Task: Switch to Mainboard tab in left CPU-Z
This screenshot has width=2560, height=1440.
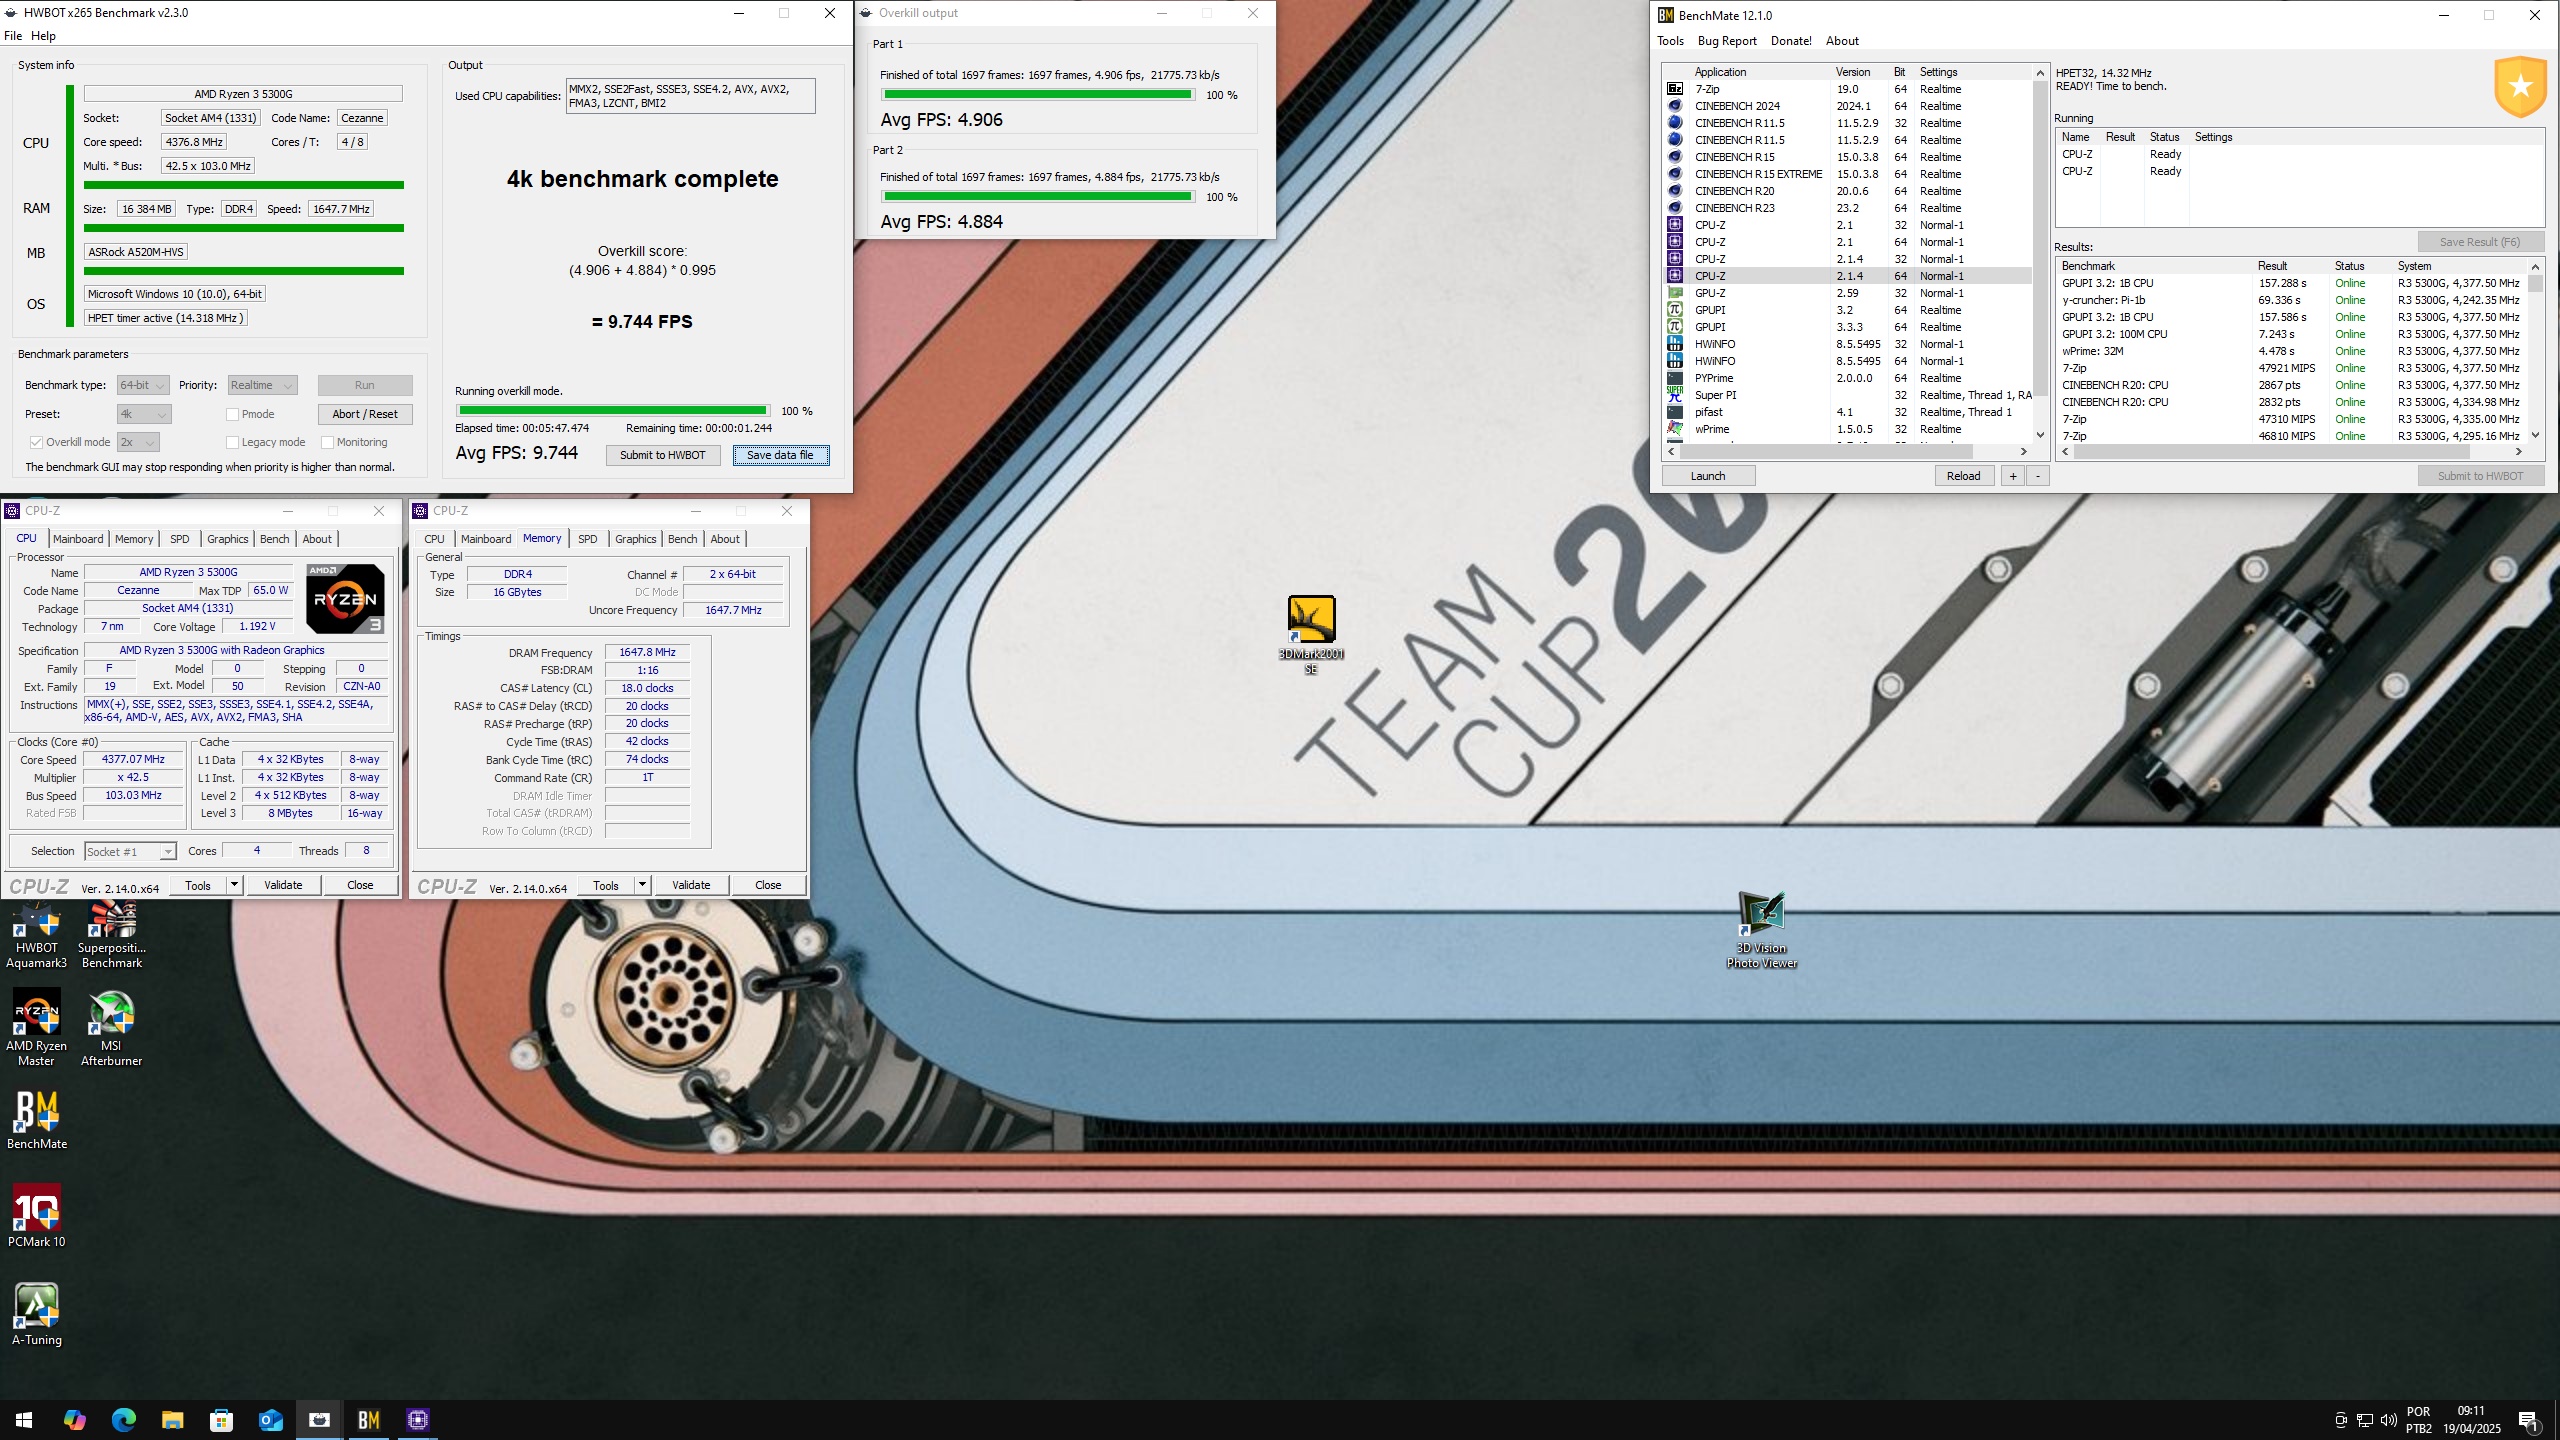Action: click(x=78, y=539)
